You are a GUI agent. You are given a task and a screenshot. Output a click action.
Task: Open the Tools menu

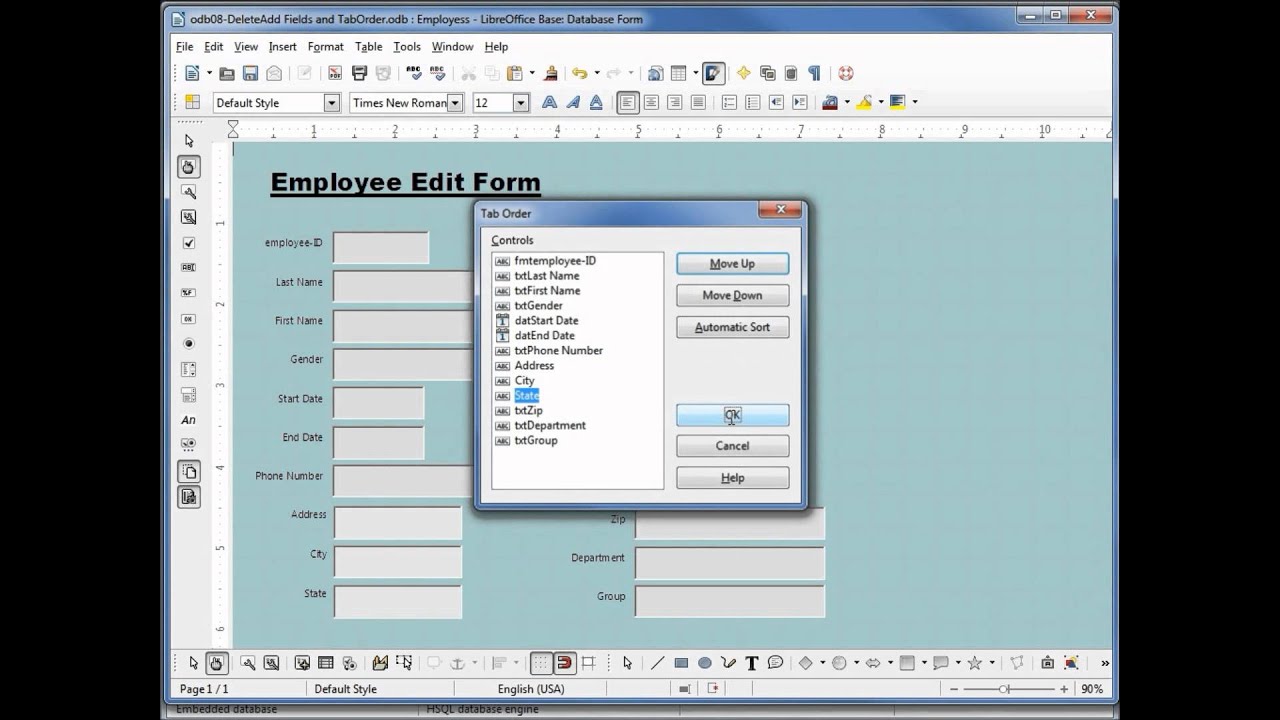[407, 47]
